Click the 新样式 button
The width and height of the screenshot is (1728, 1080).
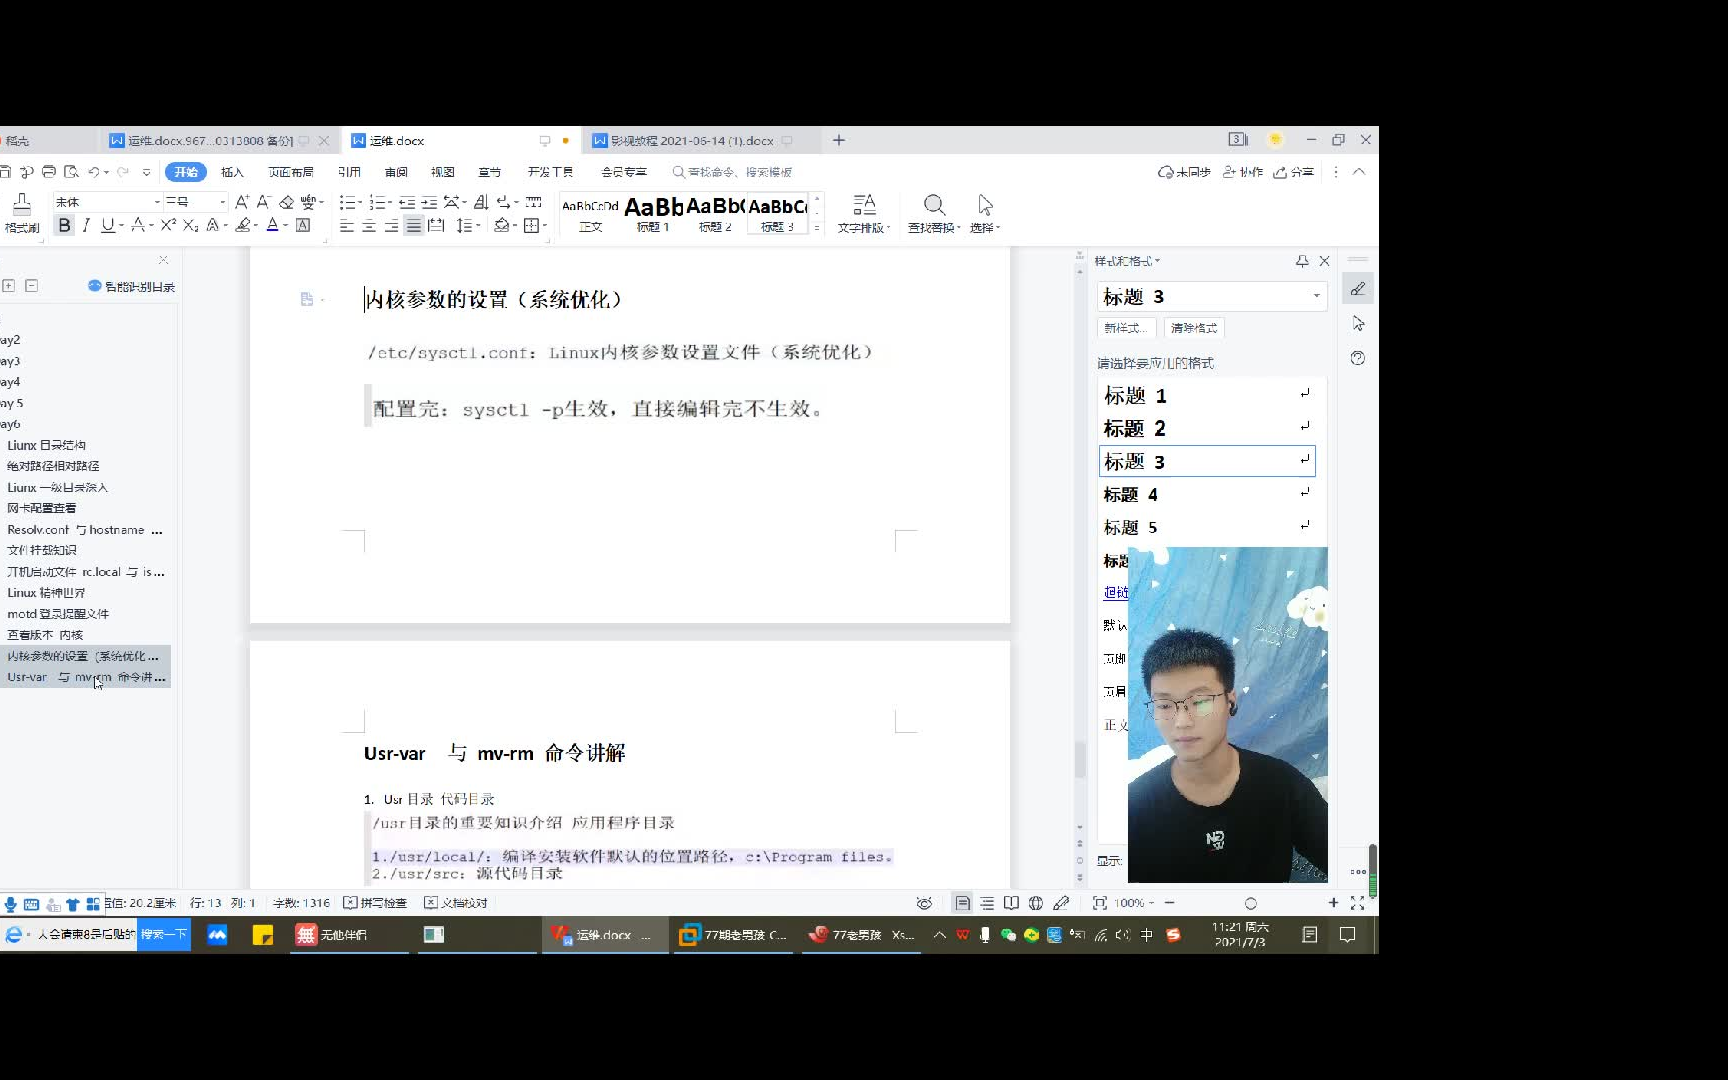pos(1126,327)
